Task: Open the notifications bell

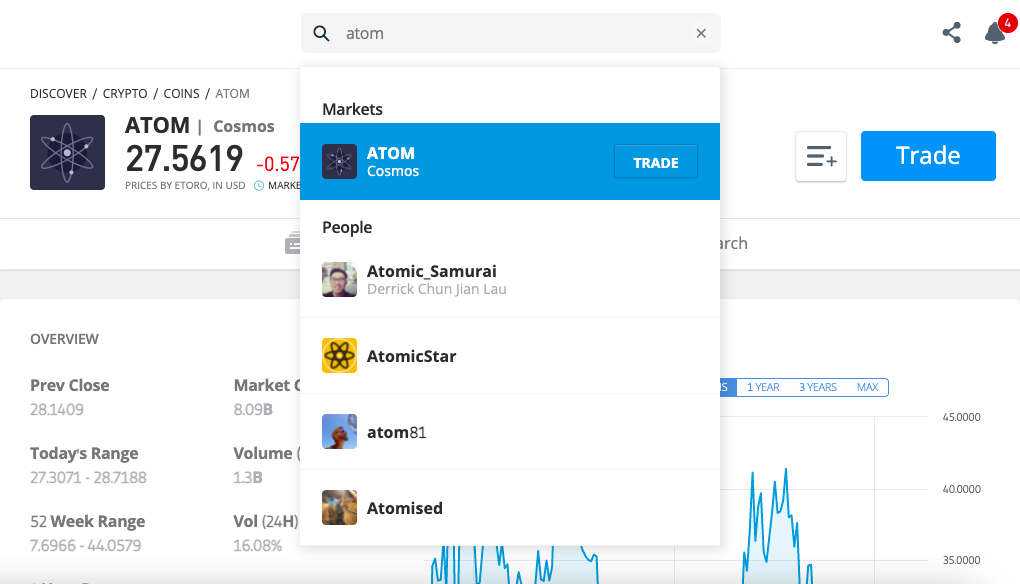Action: [x=995, y=33]
